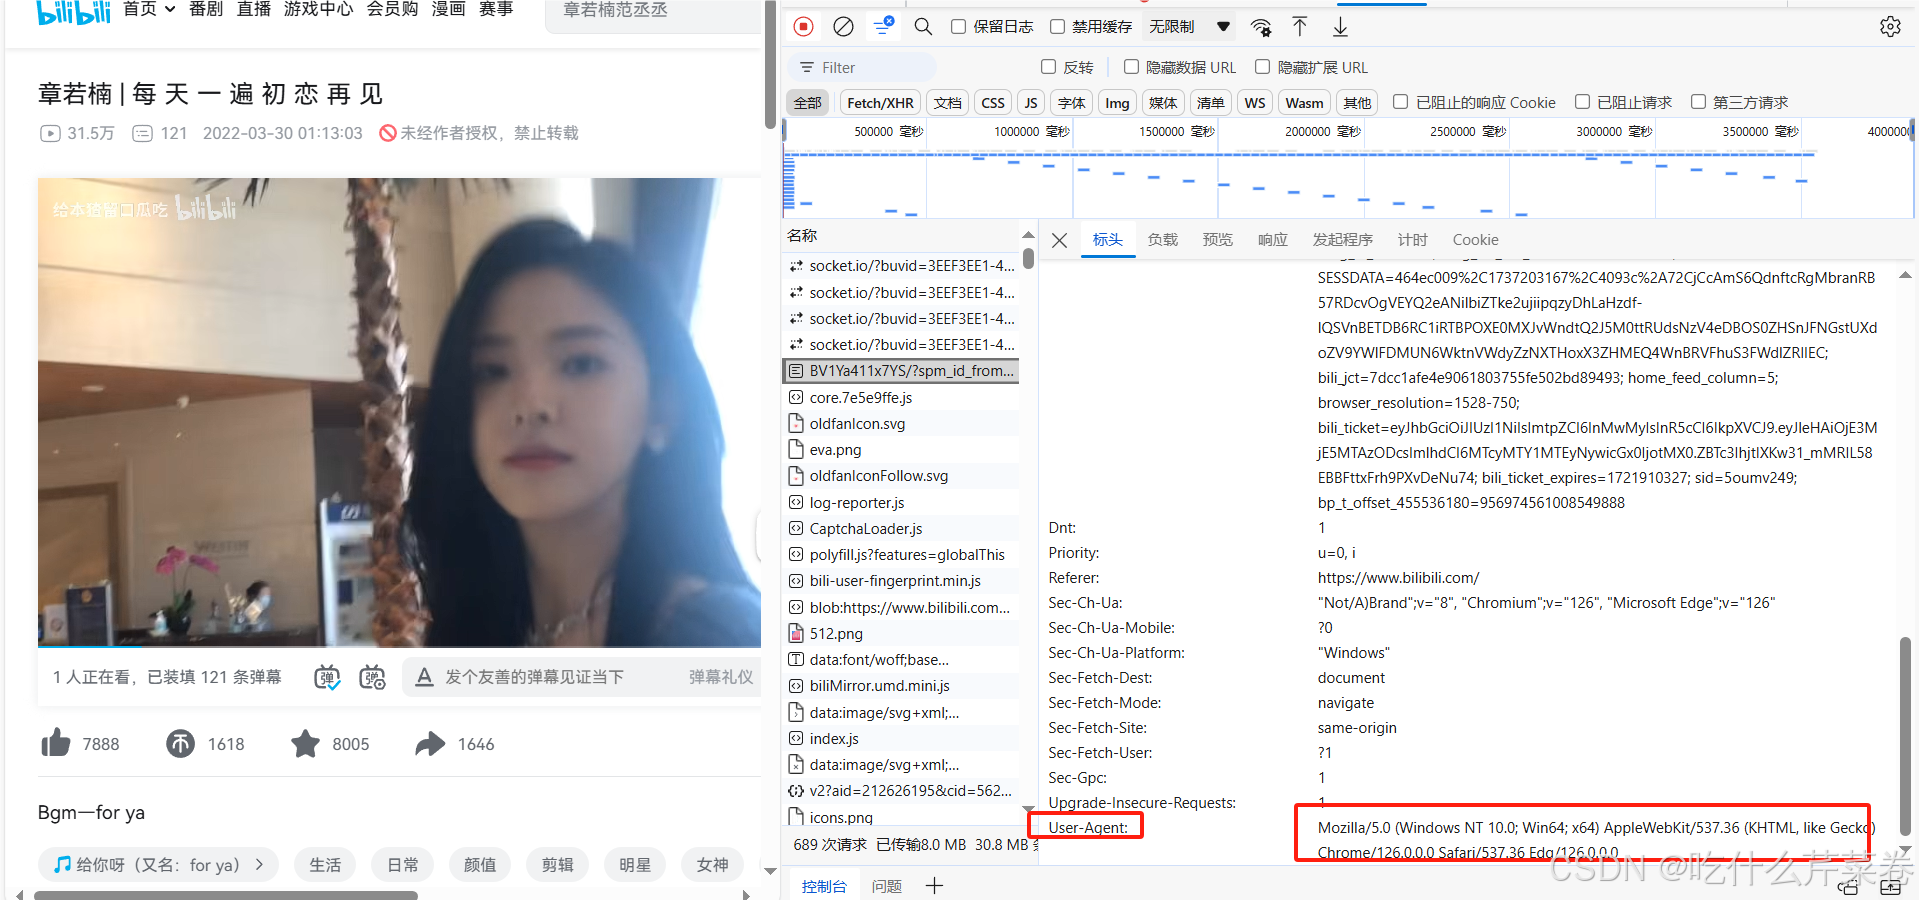Click the like thumbs-up icon
Image resolution: width=1919 pixels, height=900 pixels.
pos(56,743)
